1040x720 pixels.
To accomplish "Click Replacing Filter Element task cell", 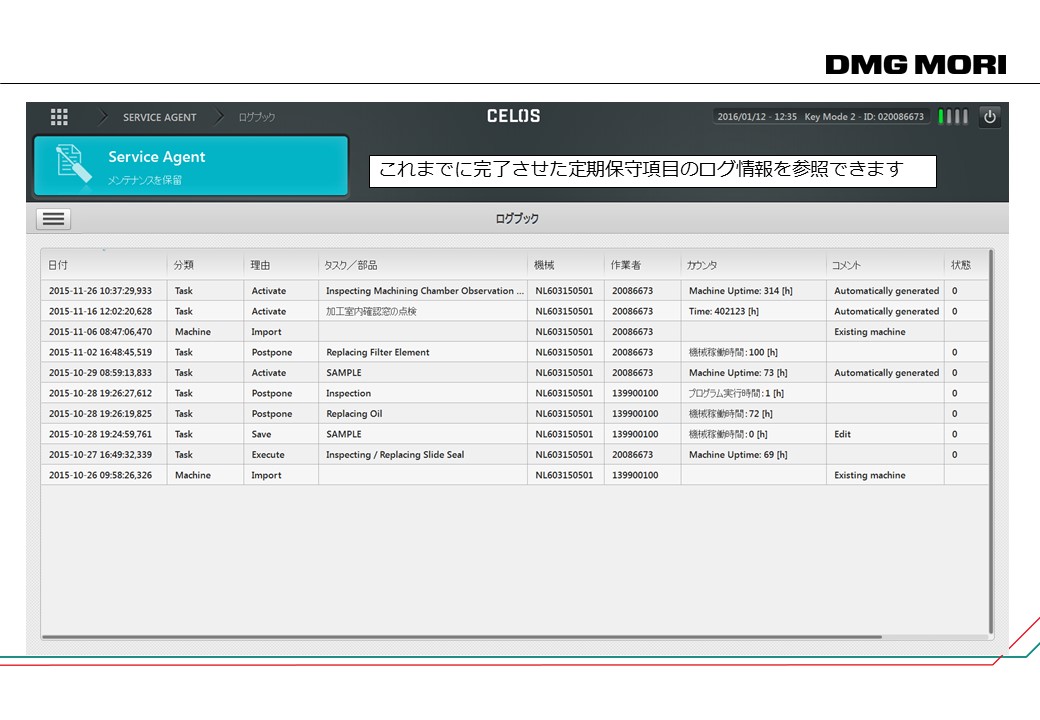I will click(x=422, y=352).
